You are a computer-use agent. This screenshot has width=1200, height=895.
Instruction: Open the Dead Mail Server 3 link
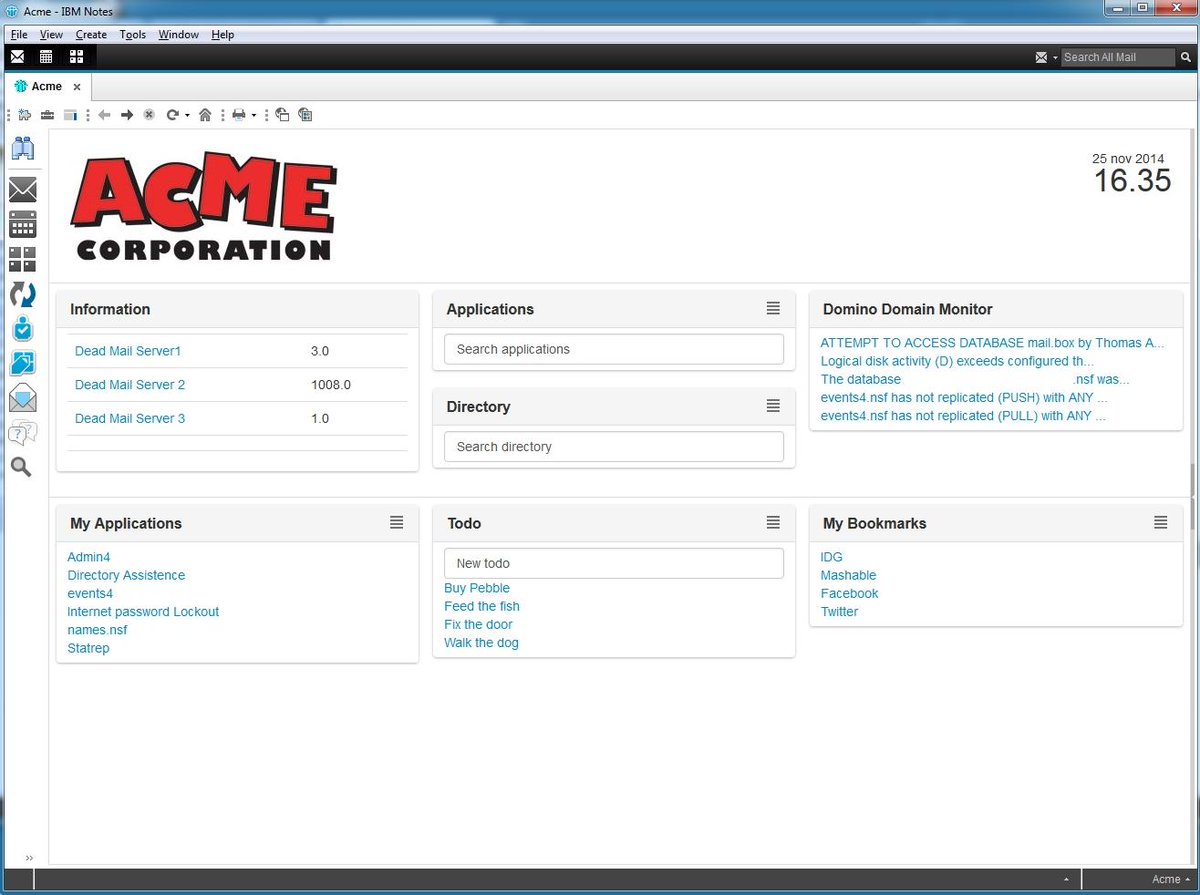(x=130, y=418)
